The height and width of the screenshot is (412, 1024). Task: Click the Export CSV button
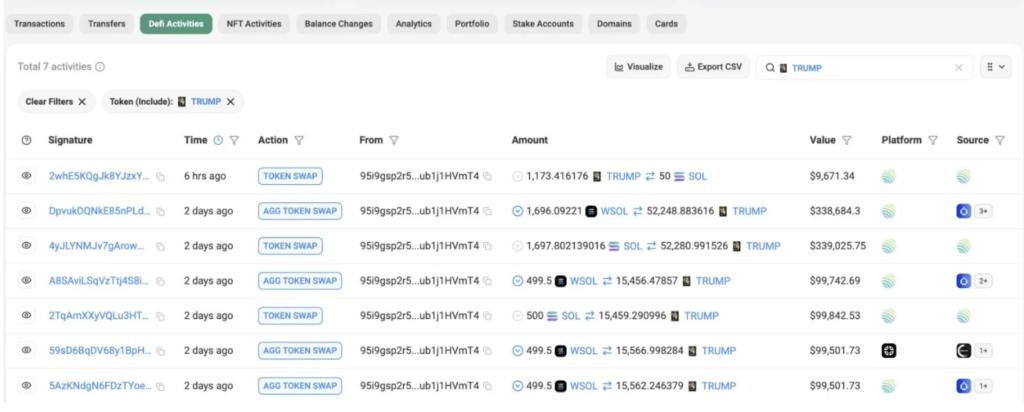[713, 67]
